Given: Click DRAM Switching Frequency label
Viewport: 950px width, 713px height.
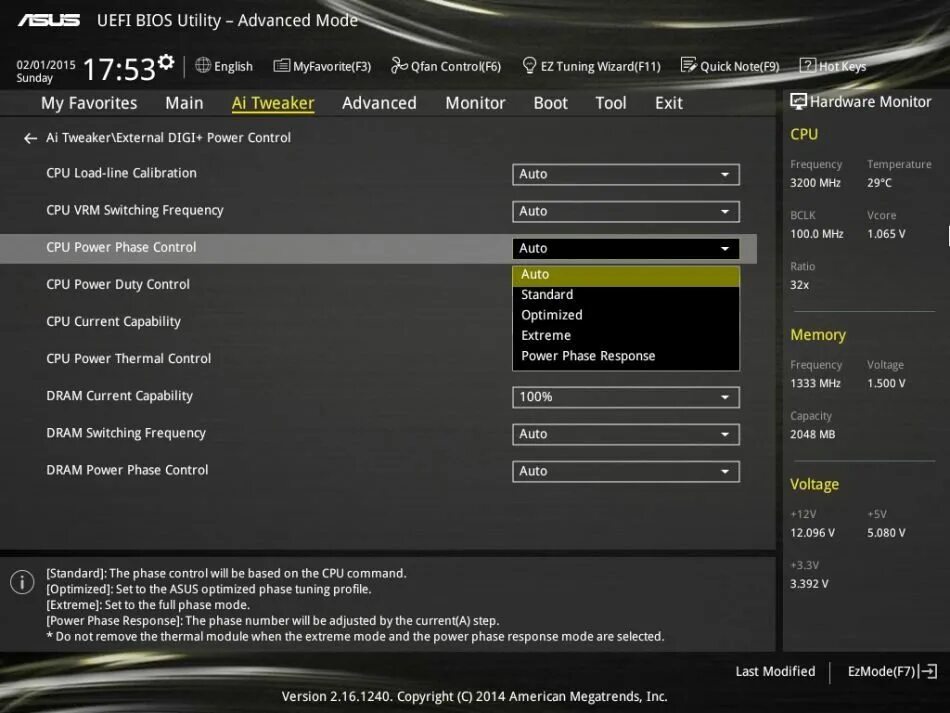Looking at the screenshot, I should pos(126,433).
